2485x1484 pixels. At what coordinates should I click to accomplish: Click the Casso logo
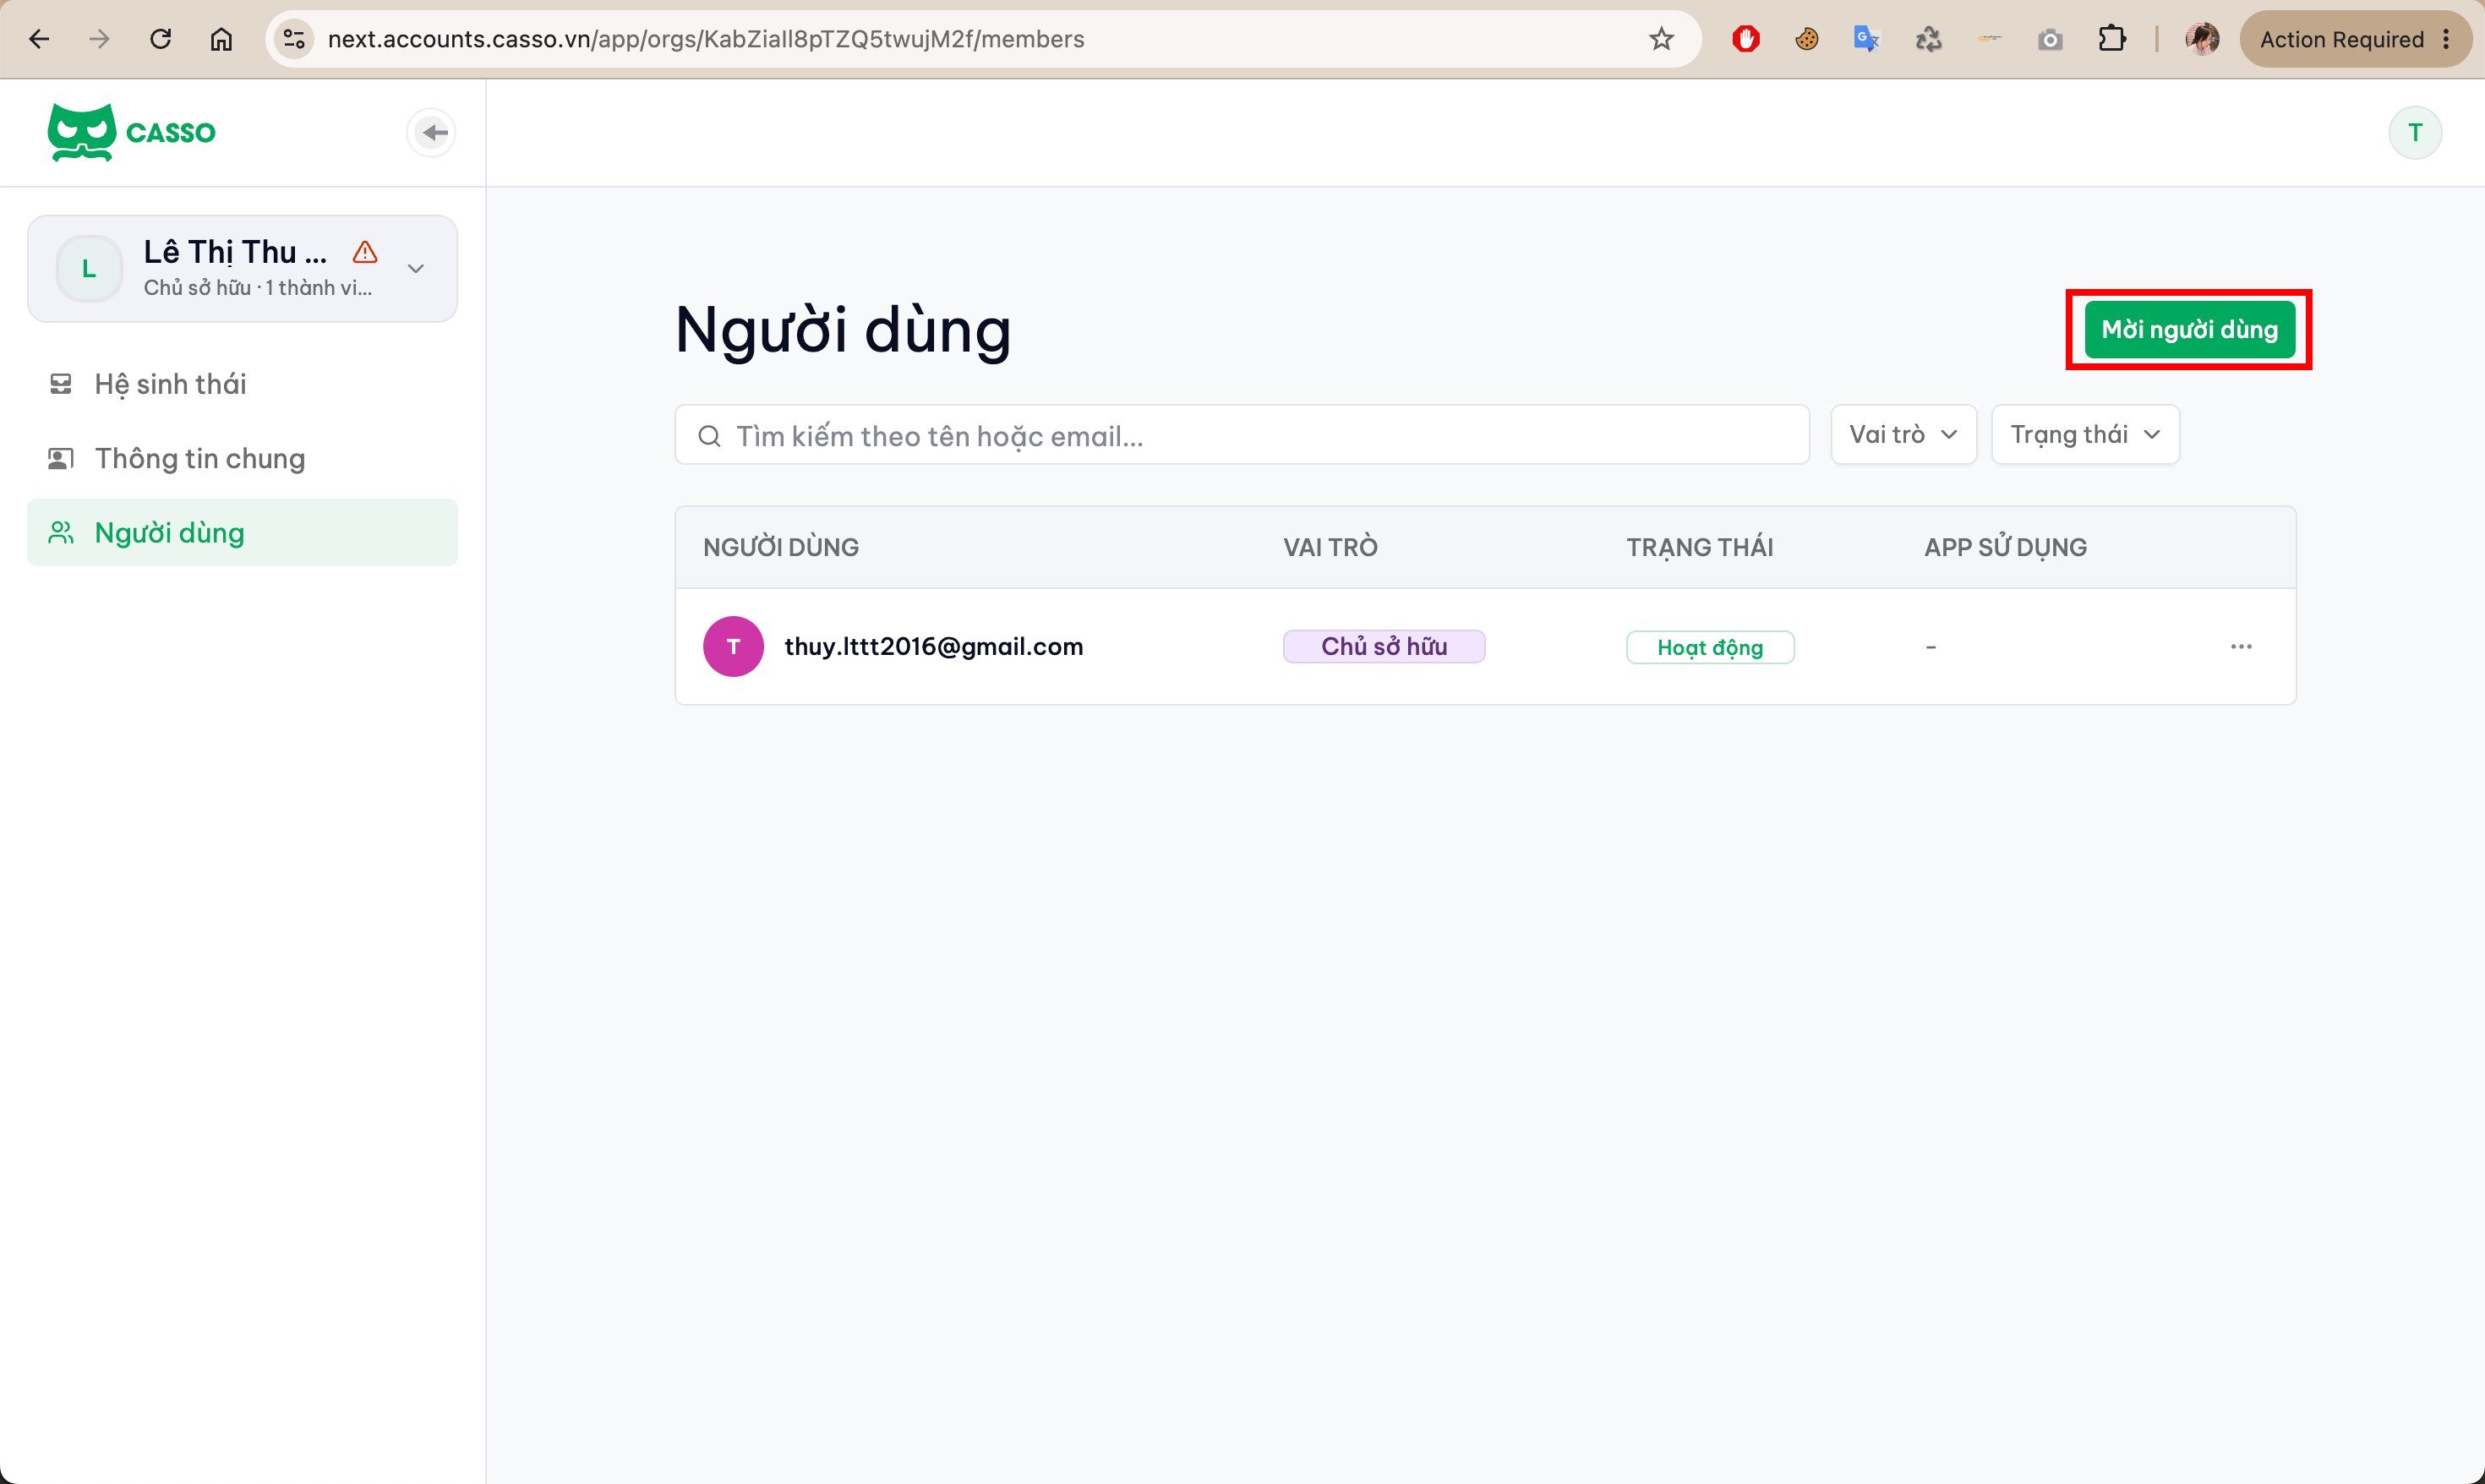[131, 132]
